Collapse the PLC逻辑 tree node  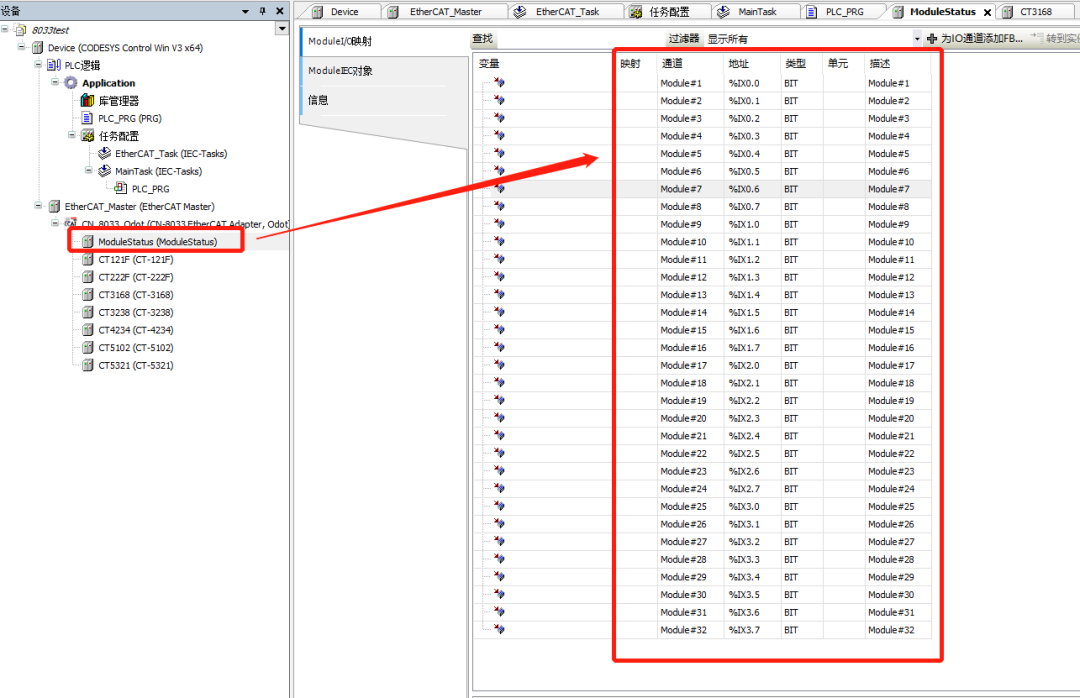(x=39, y=65)
